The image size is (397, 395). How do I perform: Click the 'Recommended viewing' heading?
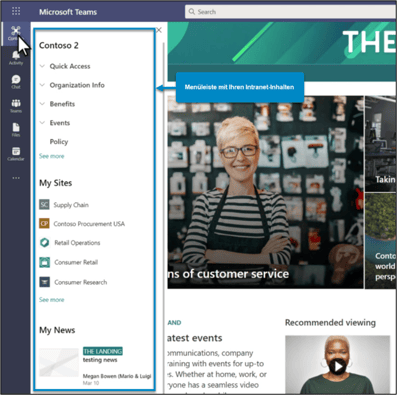point(330,322)
